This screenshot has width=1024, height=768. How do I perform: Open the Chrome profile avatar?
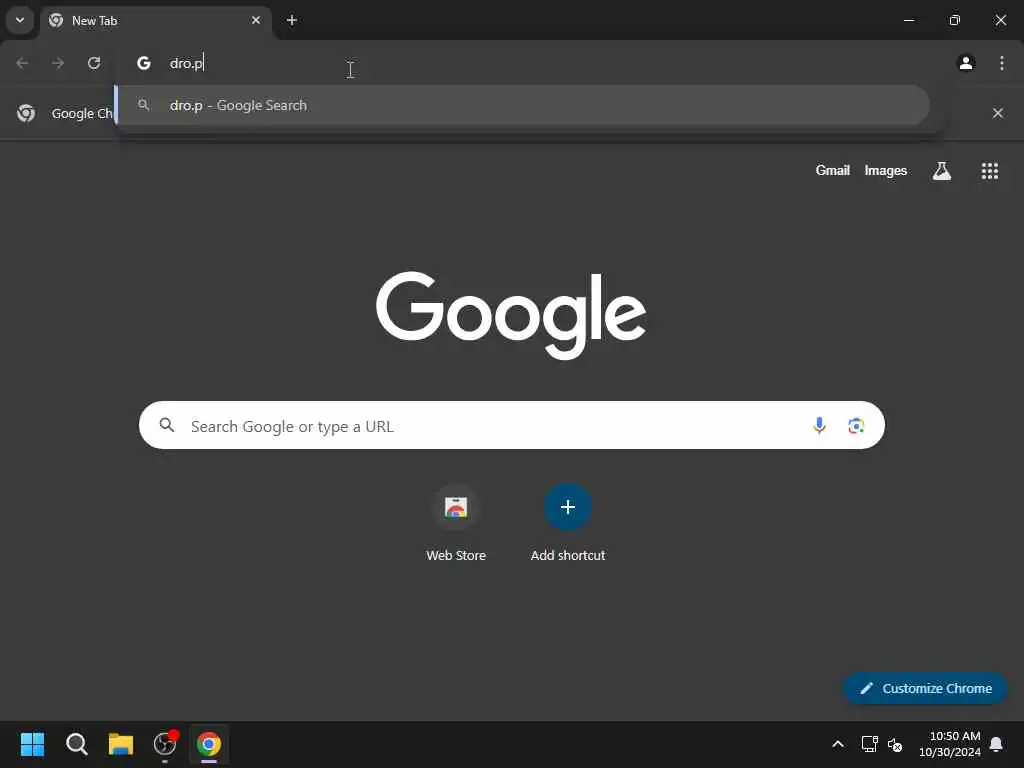966,63
